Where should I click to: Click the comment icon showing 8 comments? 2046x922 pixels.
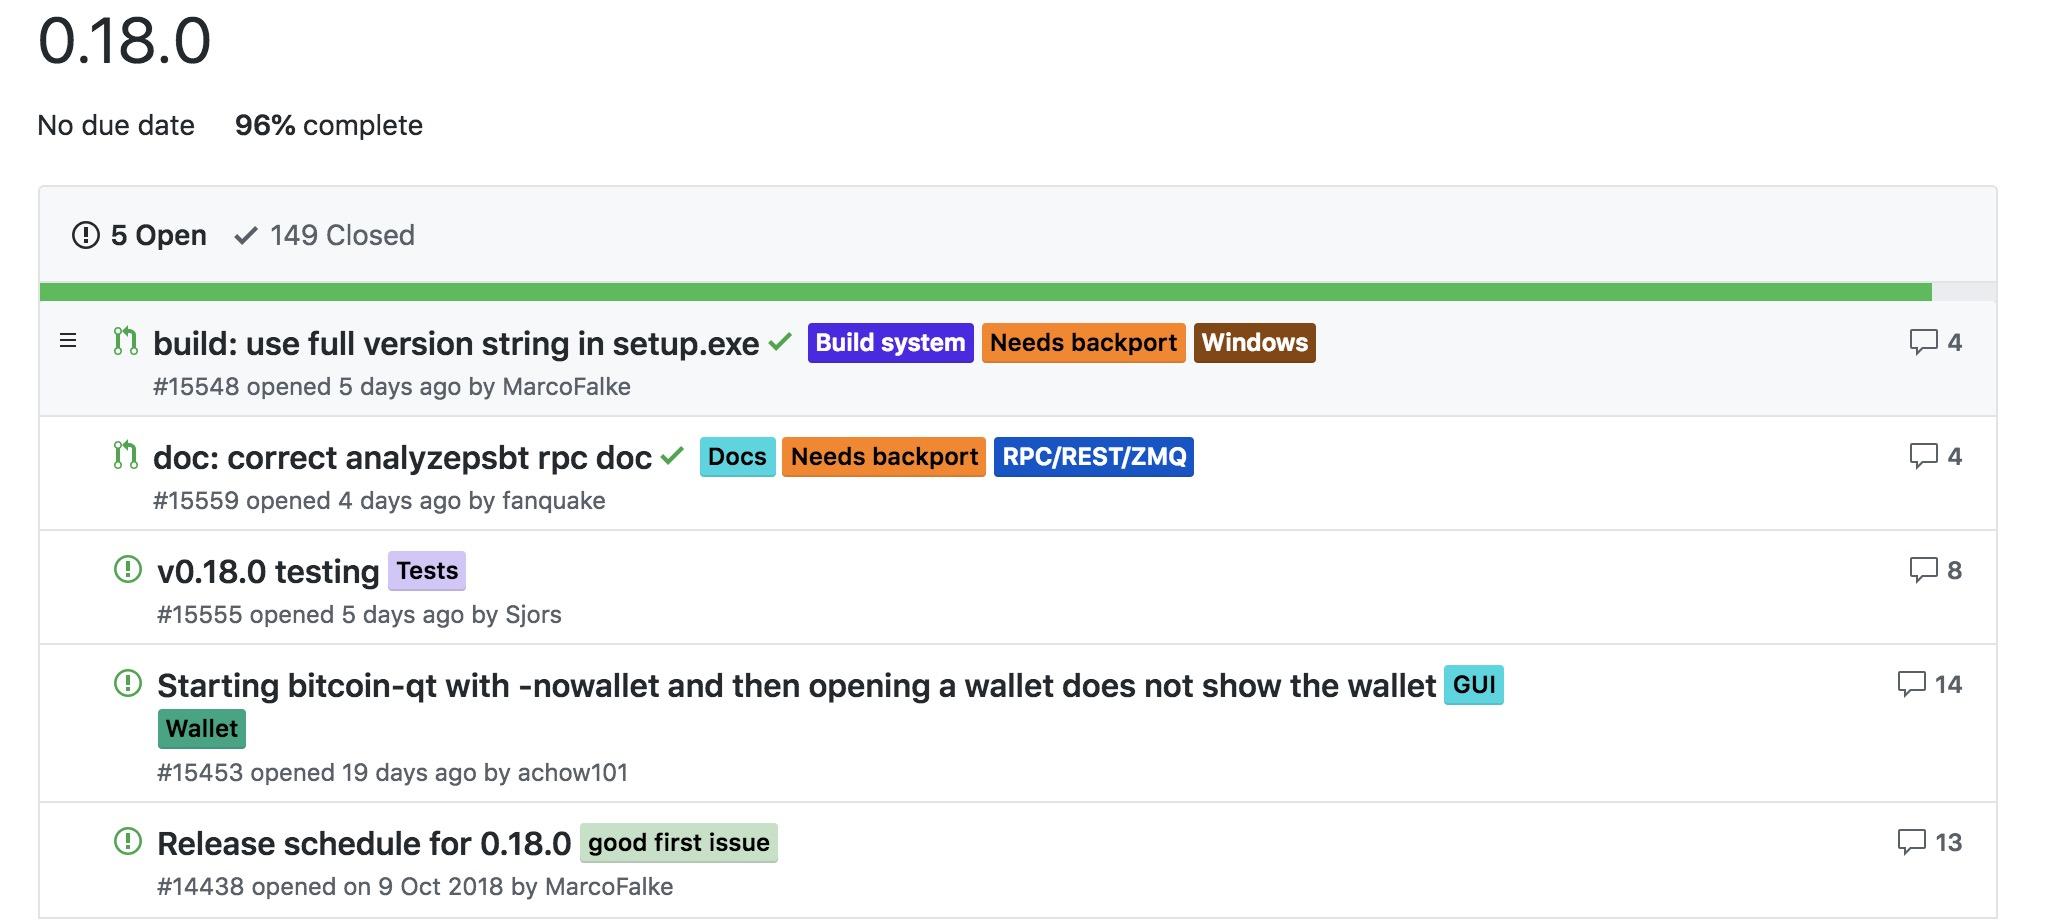point(1923,570)
